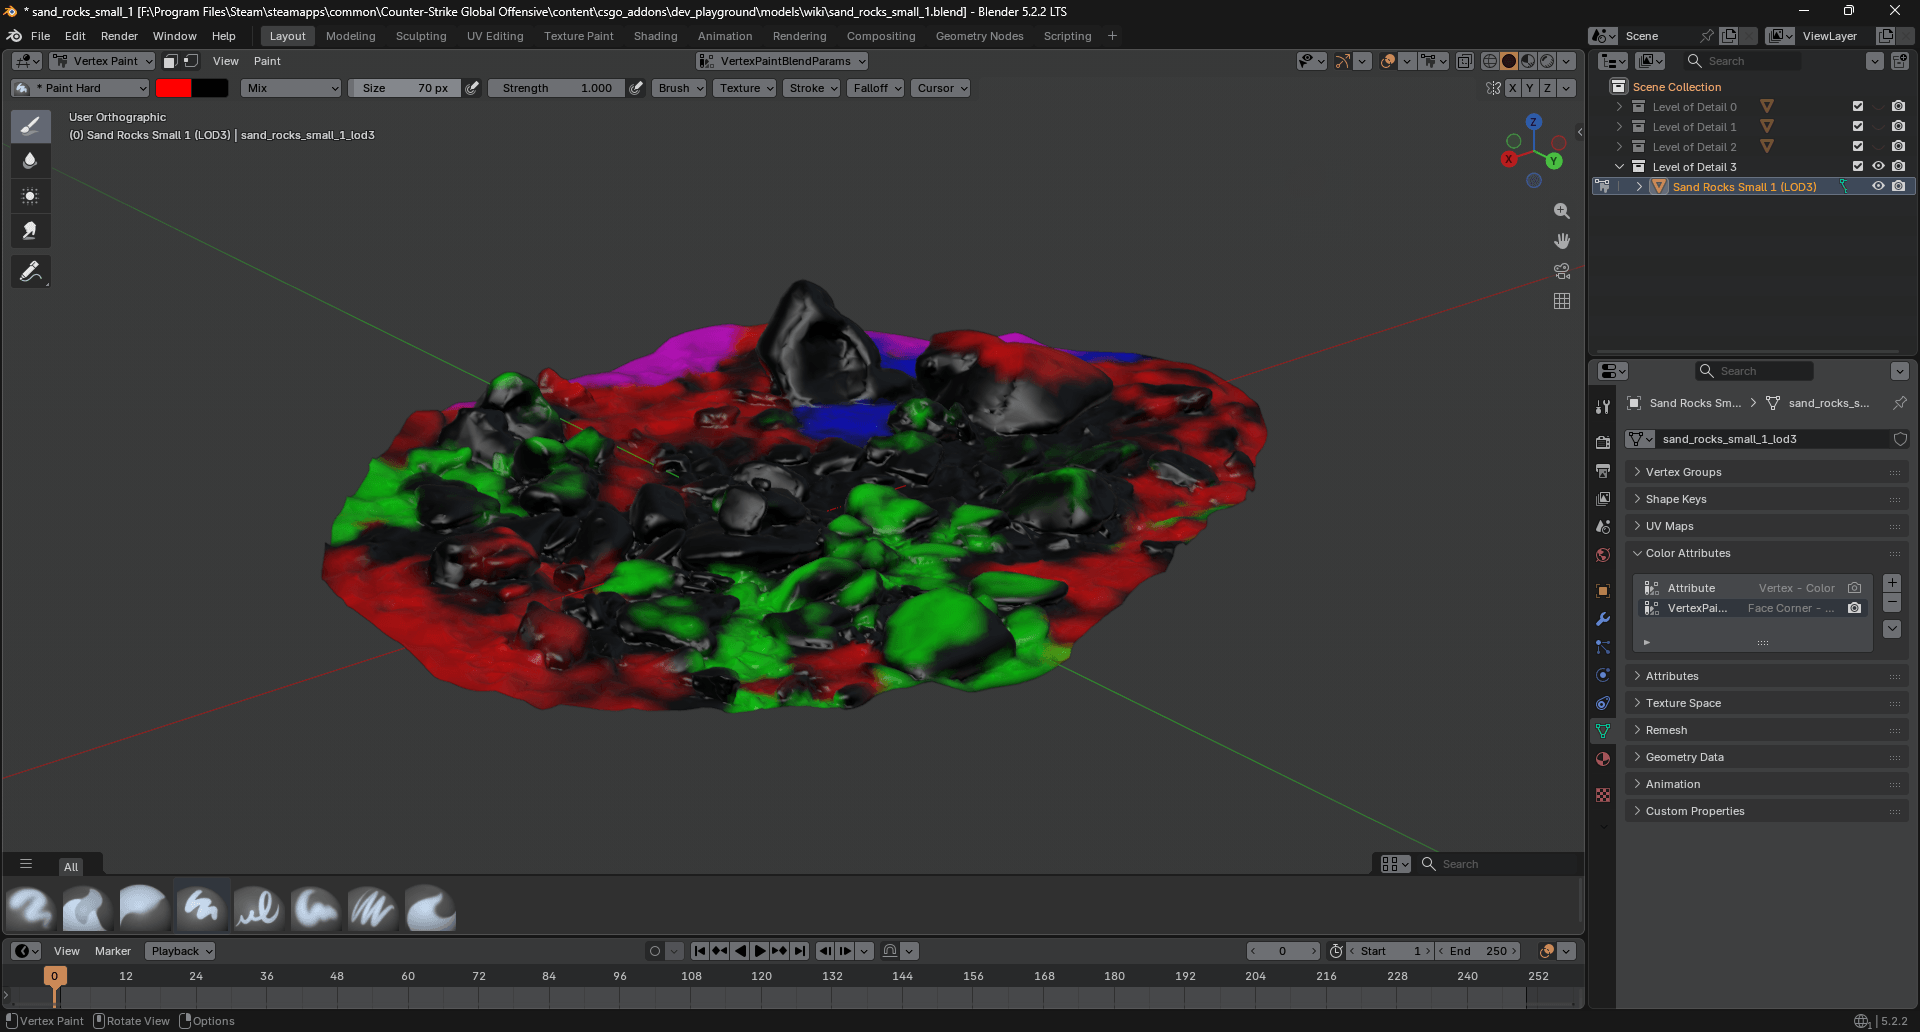Click the viewport zoom magnifier icon

1562,211
